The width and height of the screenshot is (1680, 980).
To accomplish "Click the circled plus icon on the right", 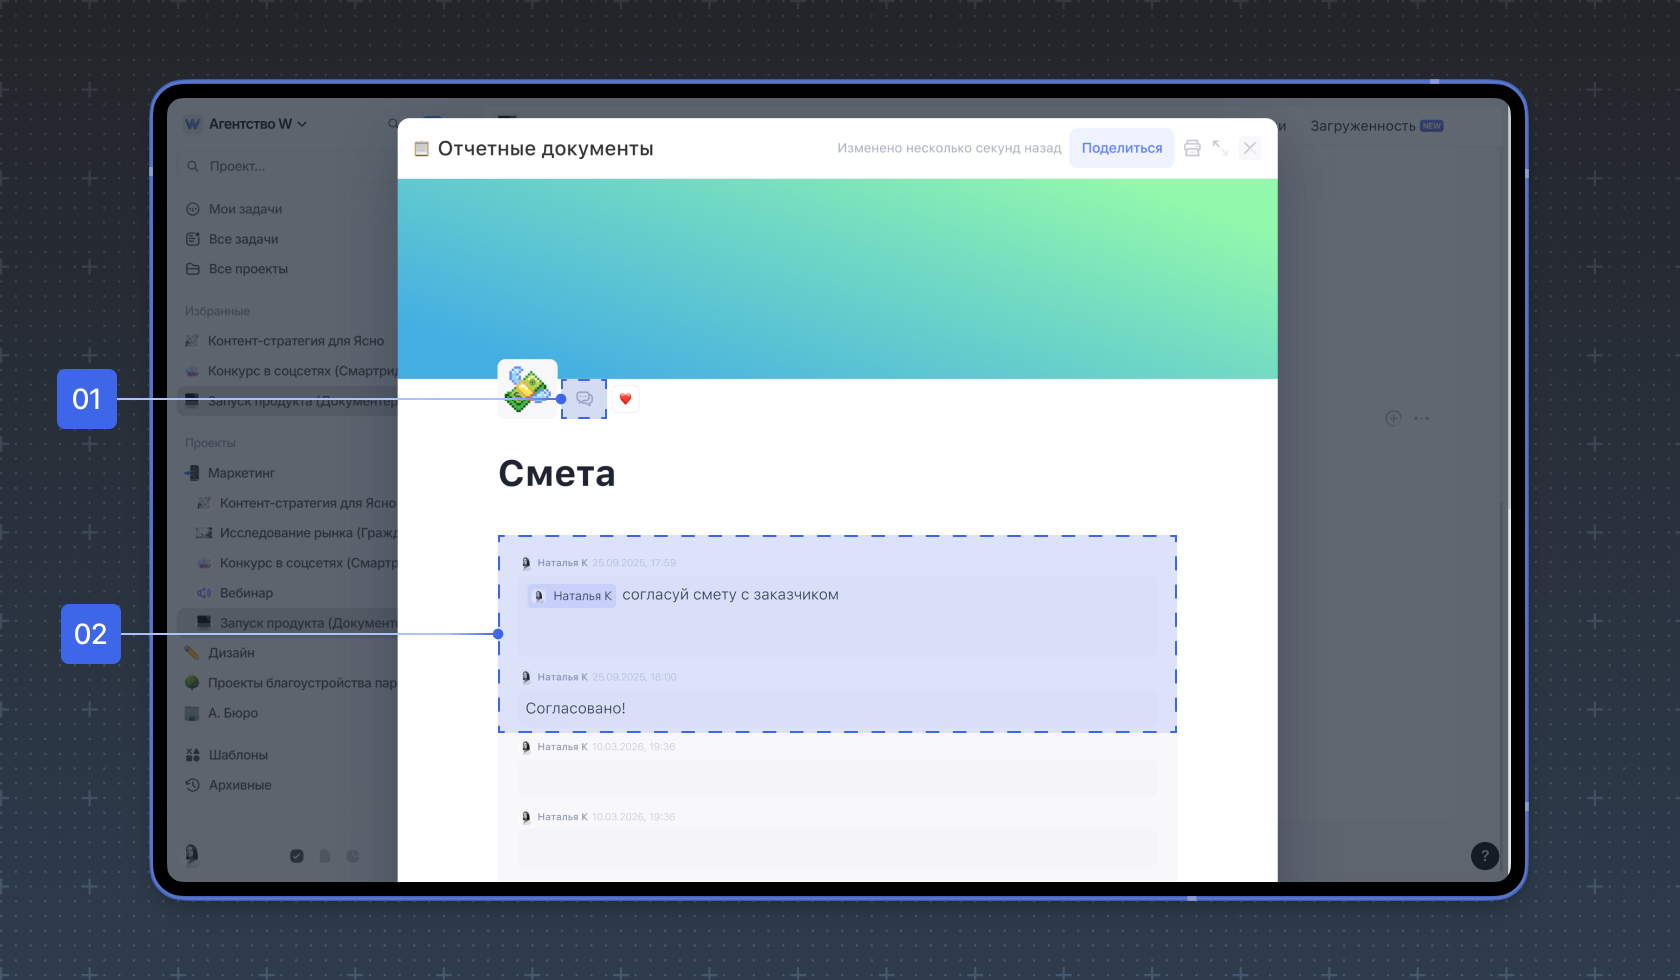I will point(1393,418).
